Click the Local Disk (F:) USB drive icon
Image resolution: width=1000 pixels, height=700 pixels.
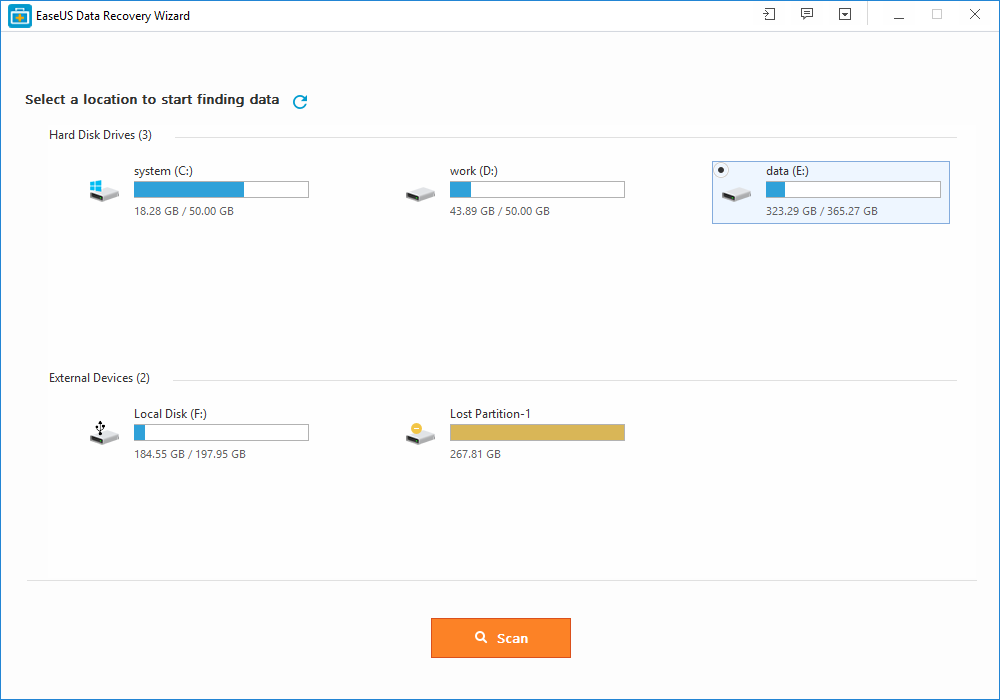click(103, 434)
